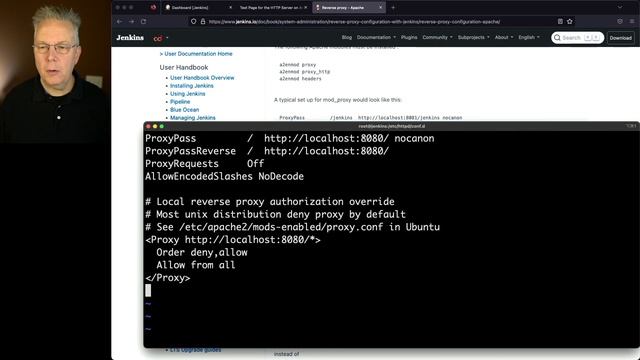This screenshot has height=360, width=640.
Task: Switch to the Dashboard [Jenkins] tab
Action: tap(198, 7)
